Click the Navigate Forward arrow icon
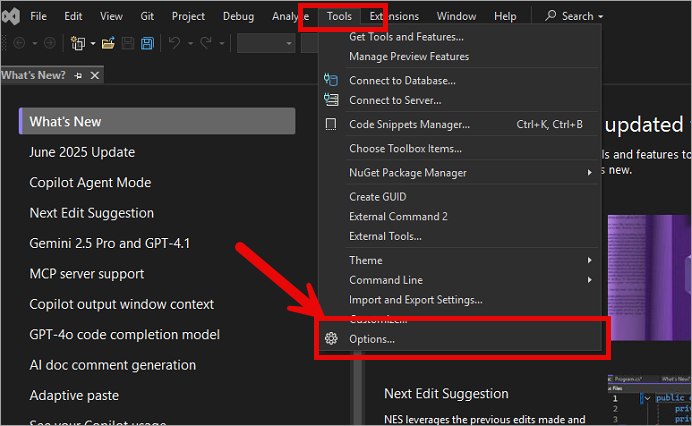The width and height of the screenshot is (692, 426). point(50,43)
